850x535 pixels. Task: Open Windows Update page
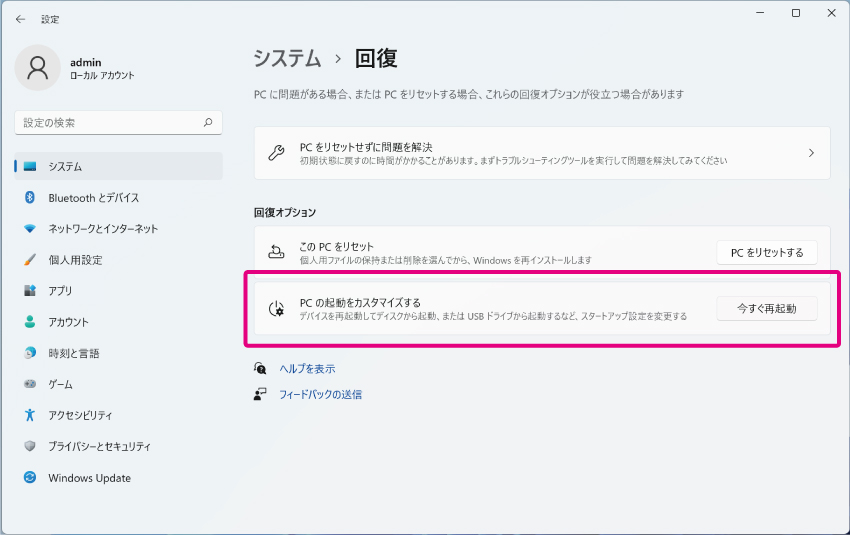[x=118, y=477]
